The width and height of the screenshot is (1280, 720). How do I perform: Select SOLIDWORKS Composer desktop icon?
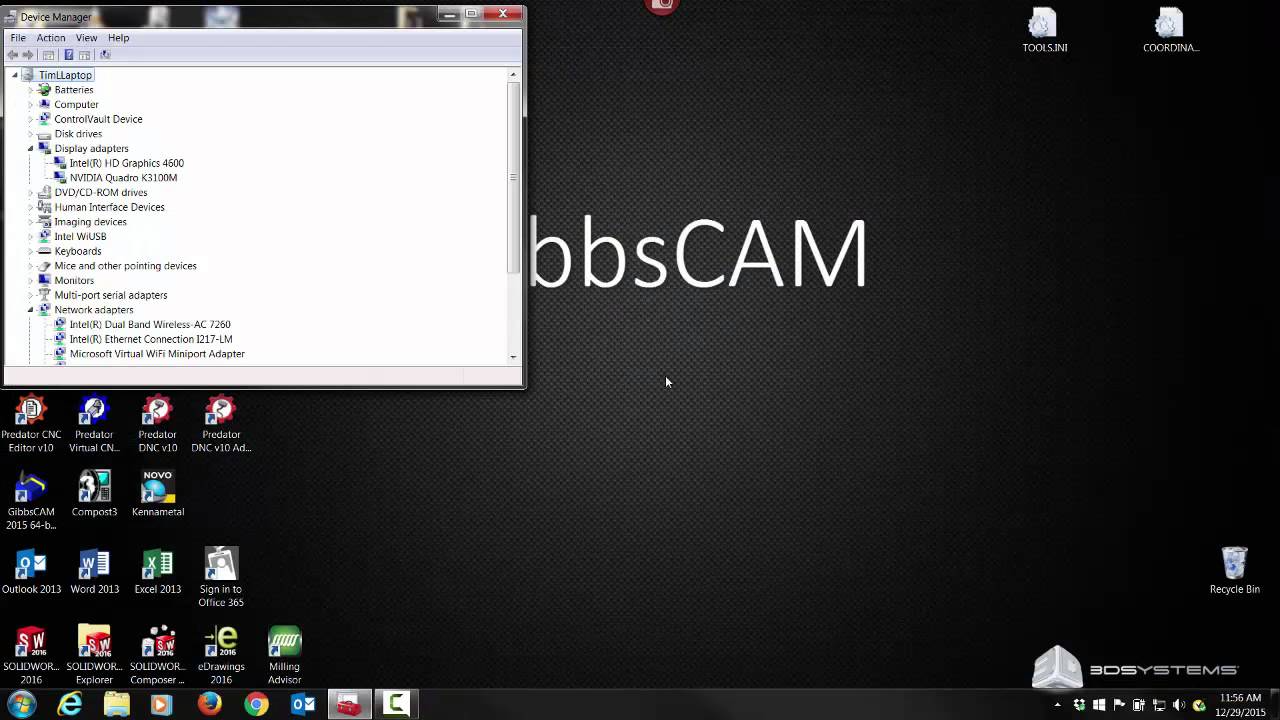click(158, 655)
